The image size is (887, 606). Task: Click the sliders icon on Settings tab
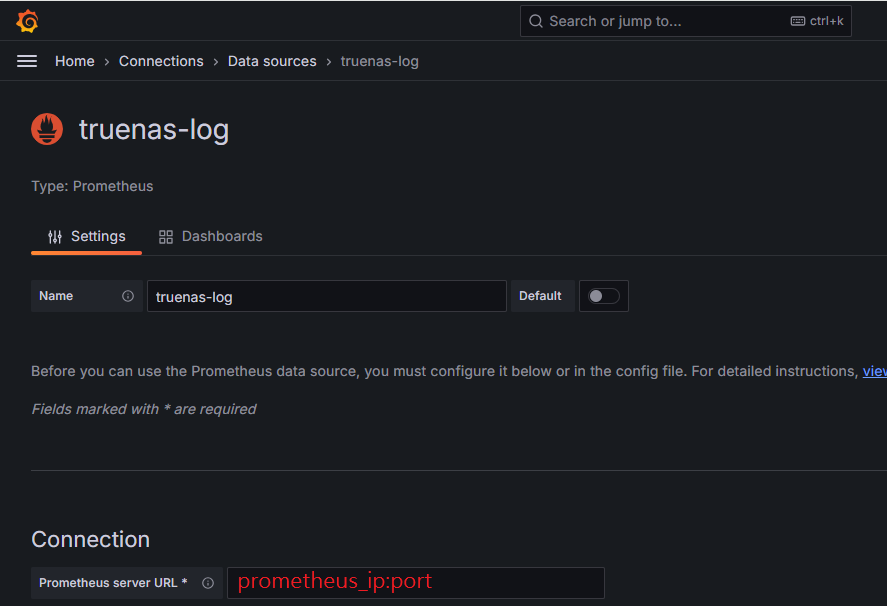[53, 236]
